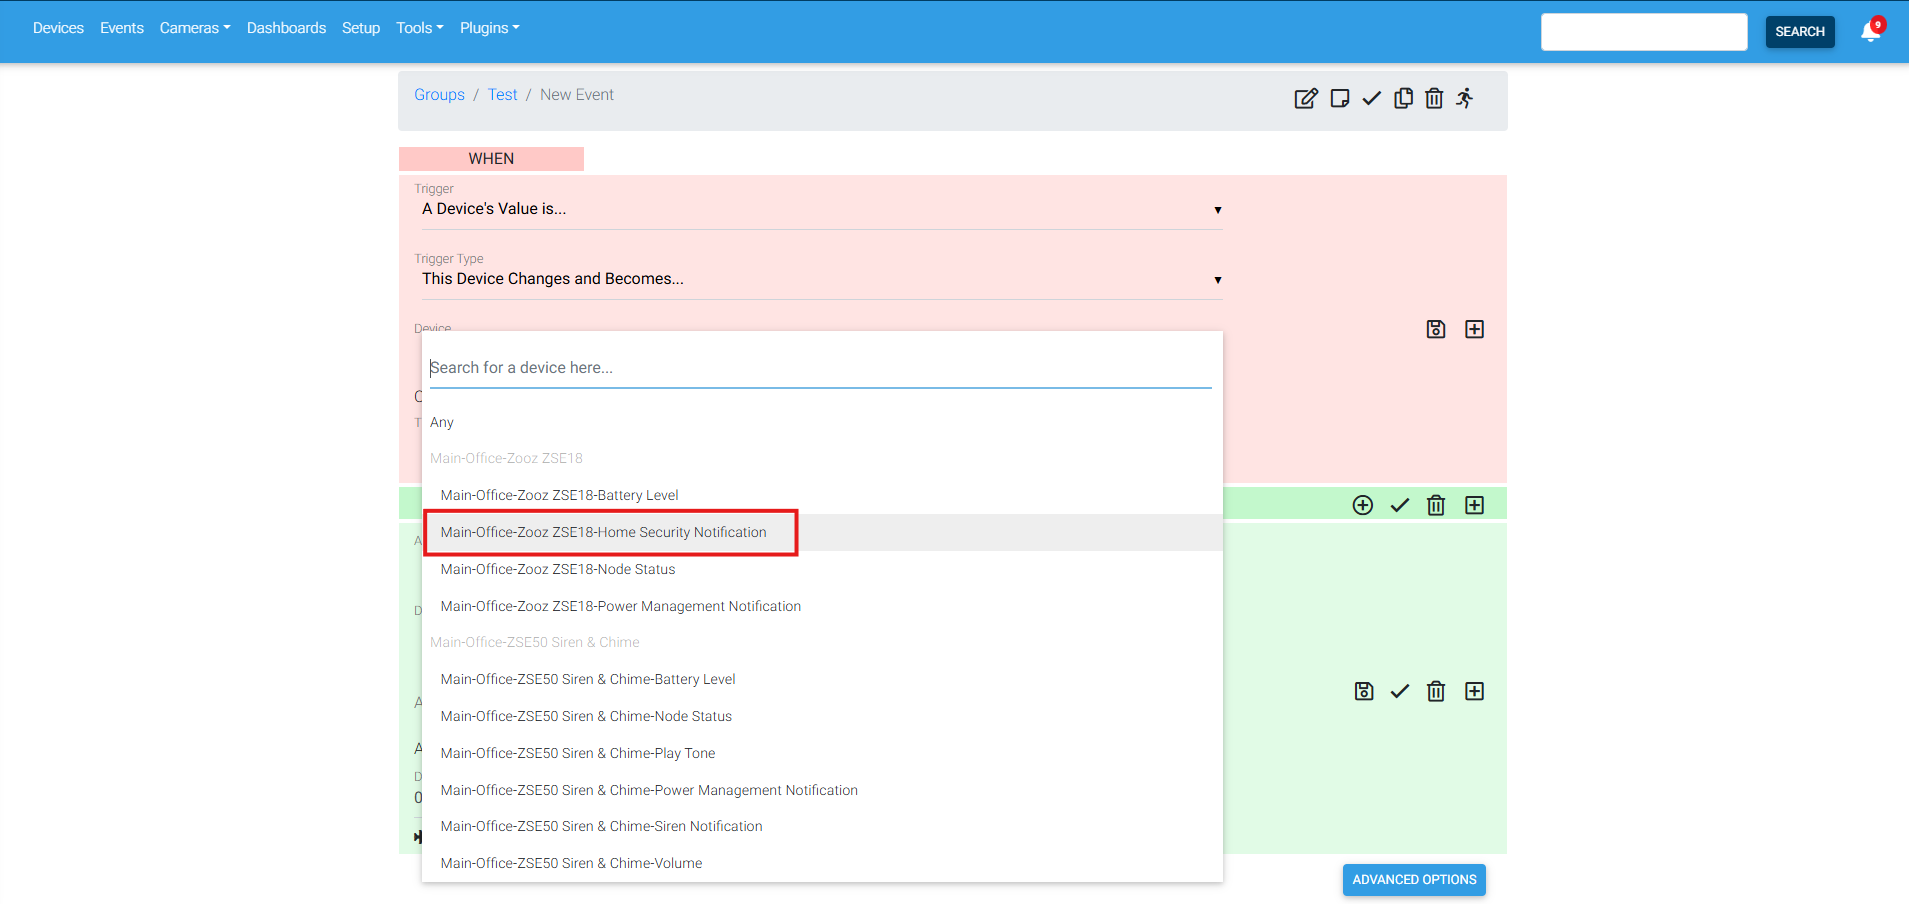Delete the event via breadcrumb trash icon
The width and height of the screenshot is (1909, 904).
1434,98
